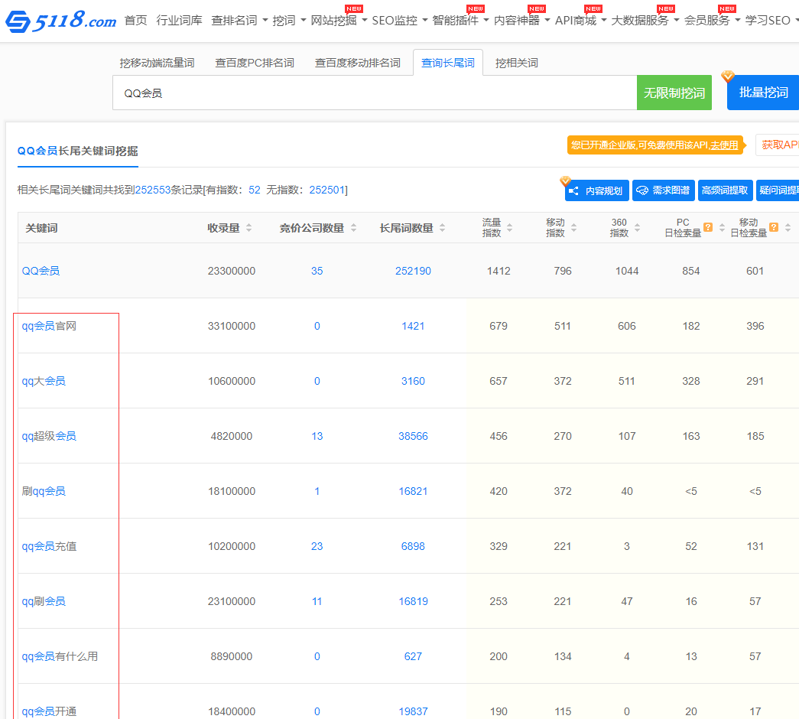Viewport: 799px width, 719px height.
Task: Open the QQ会员长尾关键词挖掘 tab
Action: pos(77,151)
